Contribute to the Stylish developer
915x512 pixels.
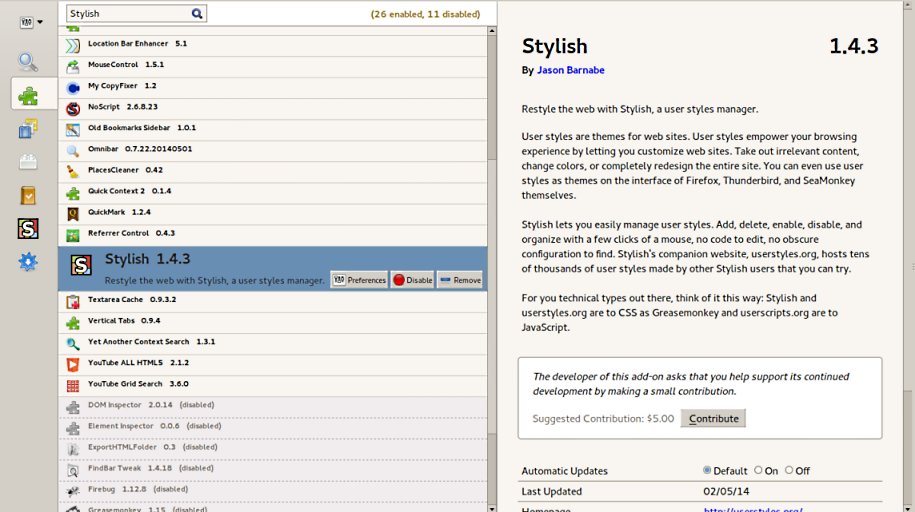713,419
